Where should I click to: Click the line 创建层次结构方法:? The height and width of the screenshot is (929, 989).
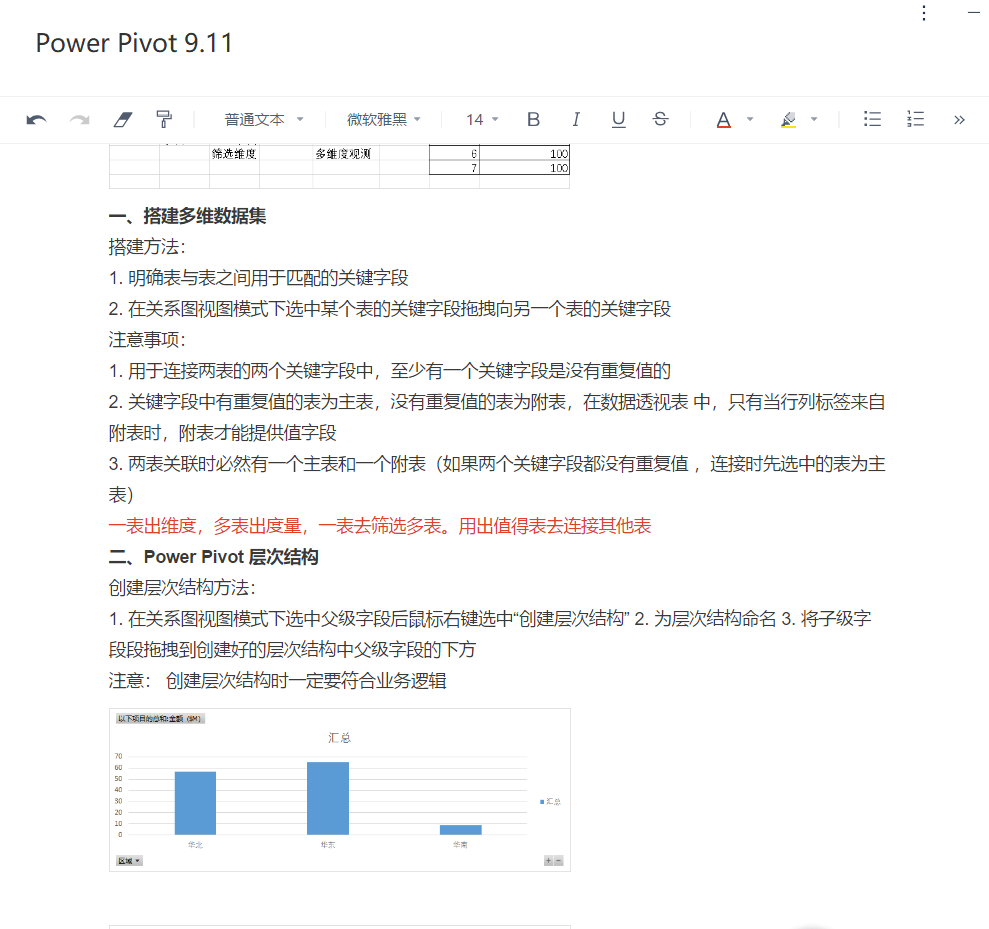[182, 588]
